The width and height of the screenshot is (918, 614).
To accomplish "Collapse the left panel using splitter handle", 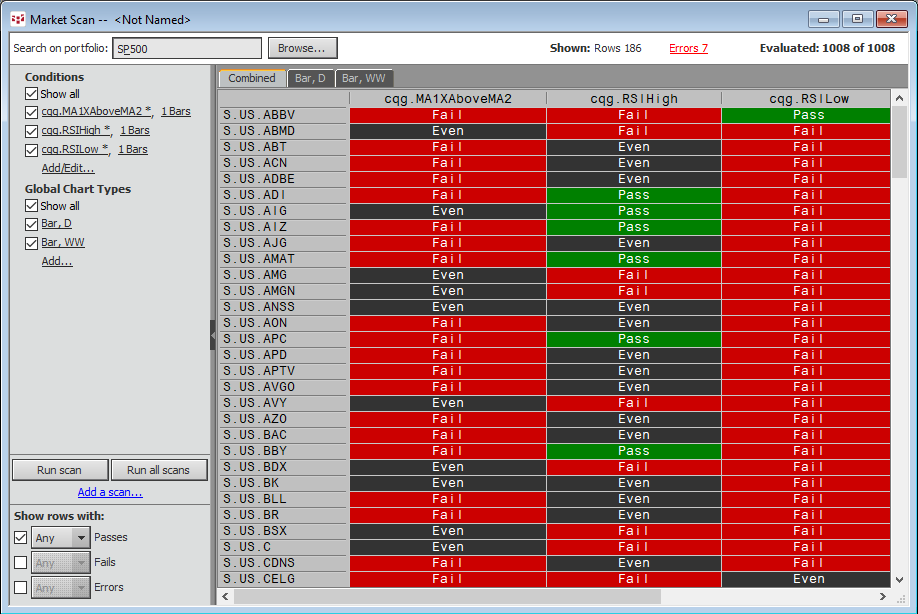I will point(212,335).
